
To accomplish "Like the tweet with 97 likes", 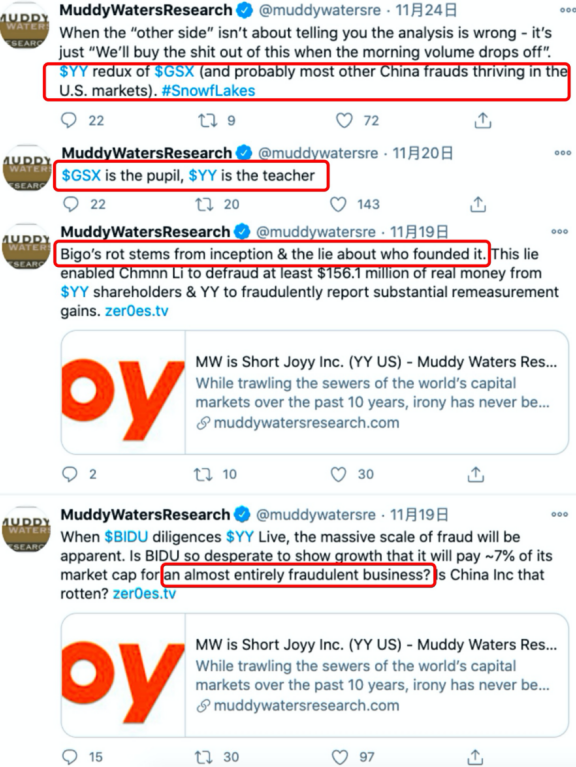I will pos(340,757).
